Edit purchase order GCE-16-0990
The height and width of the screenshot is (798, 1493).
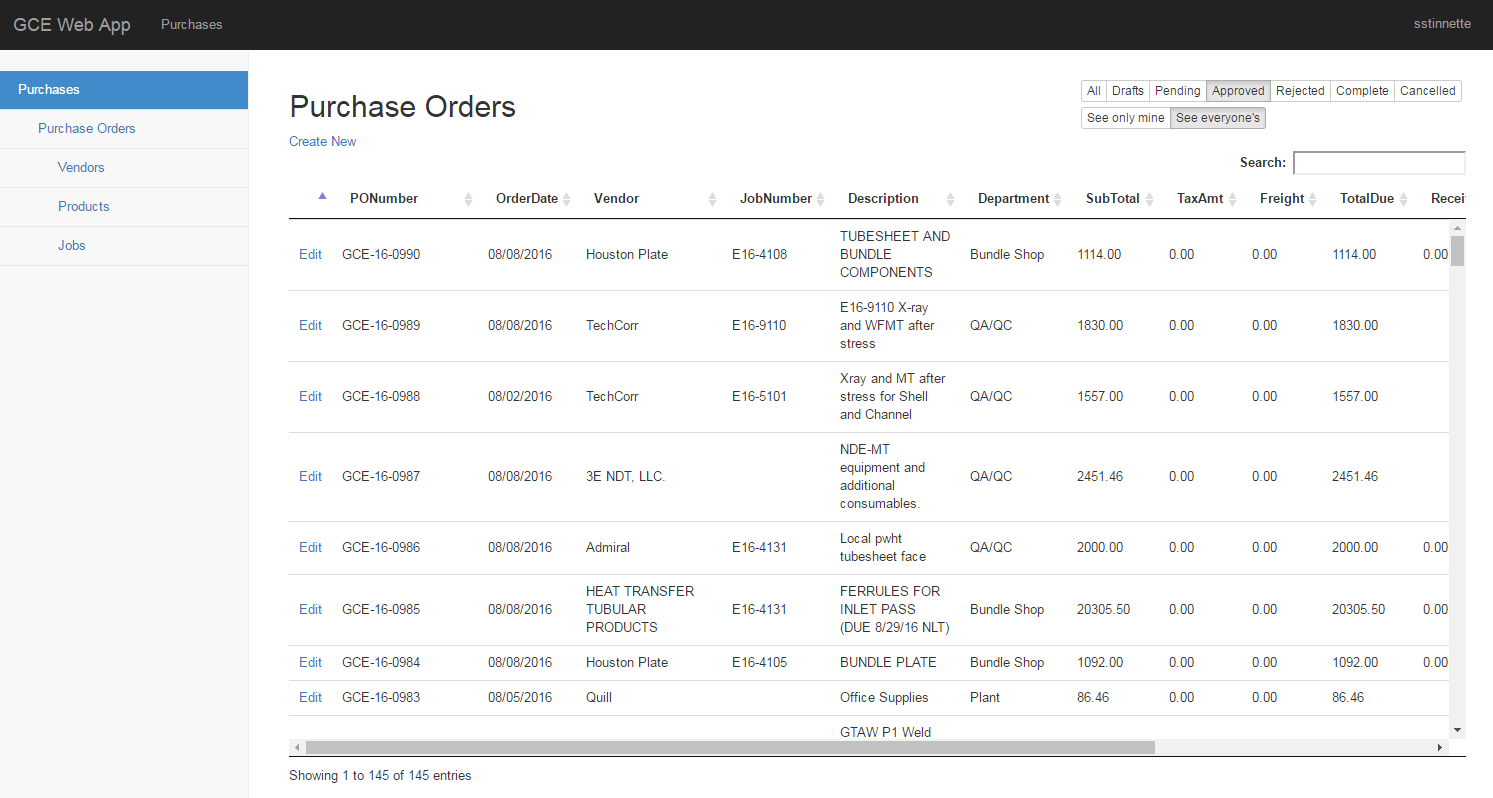[x=310, y=254]
